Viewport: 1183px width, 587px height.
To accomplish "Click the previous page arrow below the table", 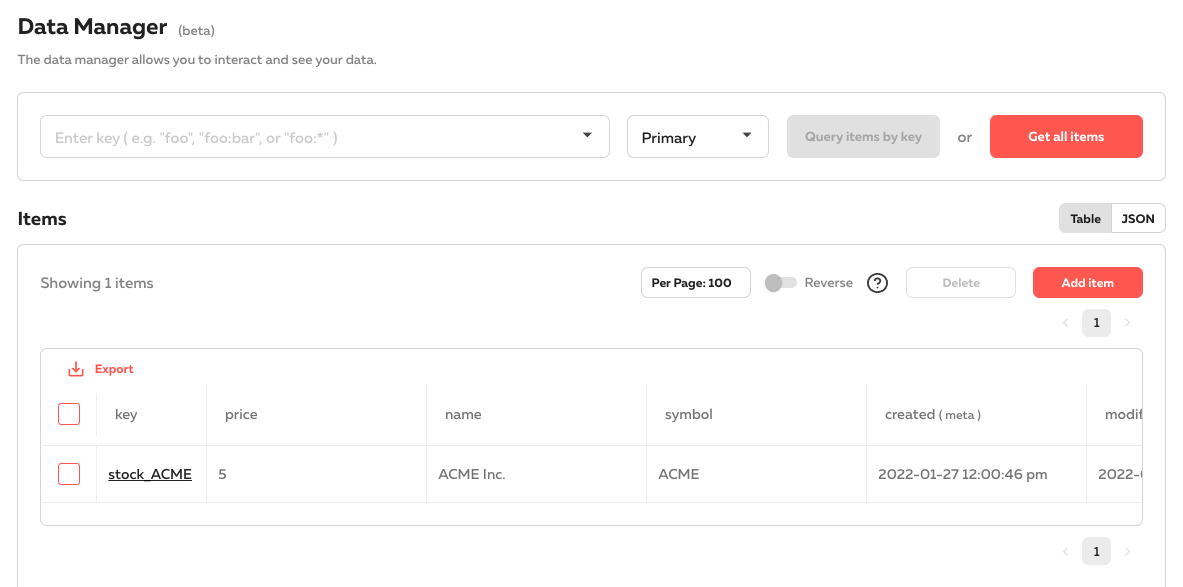I will tap(1065, 551).
